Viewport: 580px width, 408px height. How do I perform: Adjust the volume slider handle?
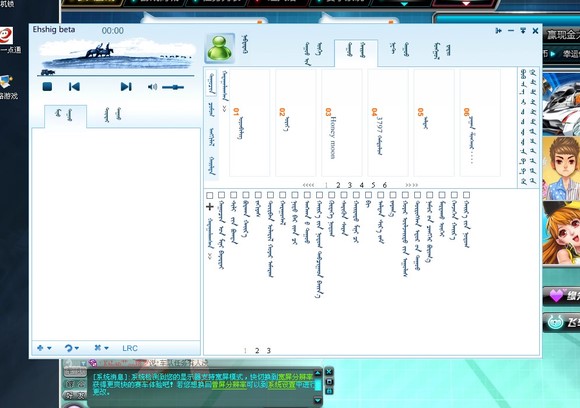176,87
